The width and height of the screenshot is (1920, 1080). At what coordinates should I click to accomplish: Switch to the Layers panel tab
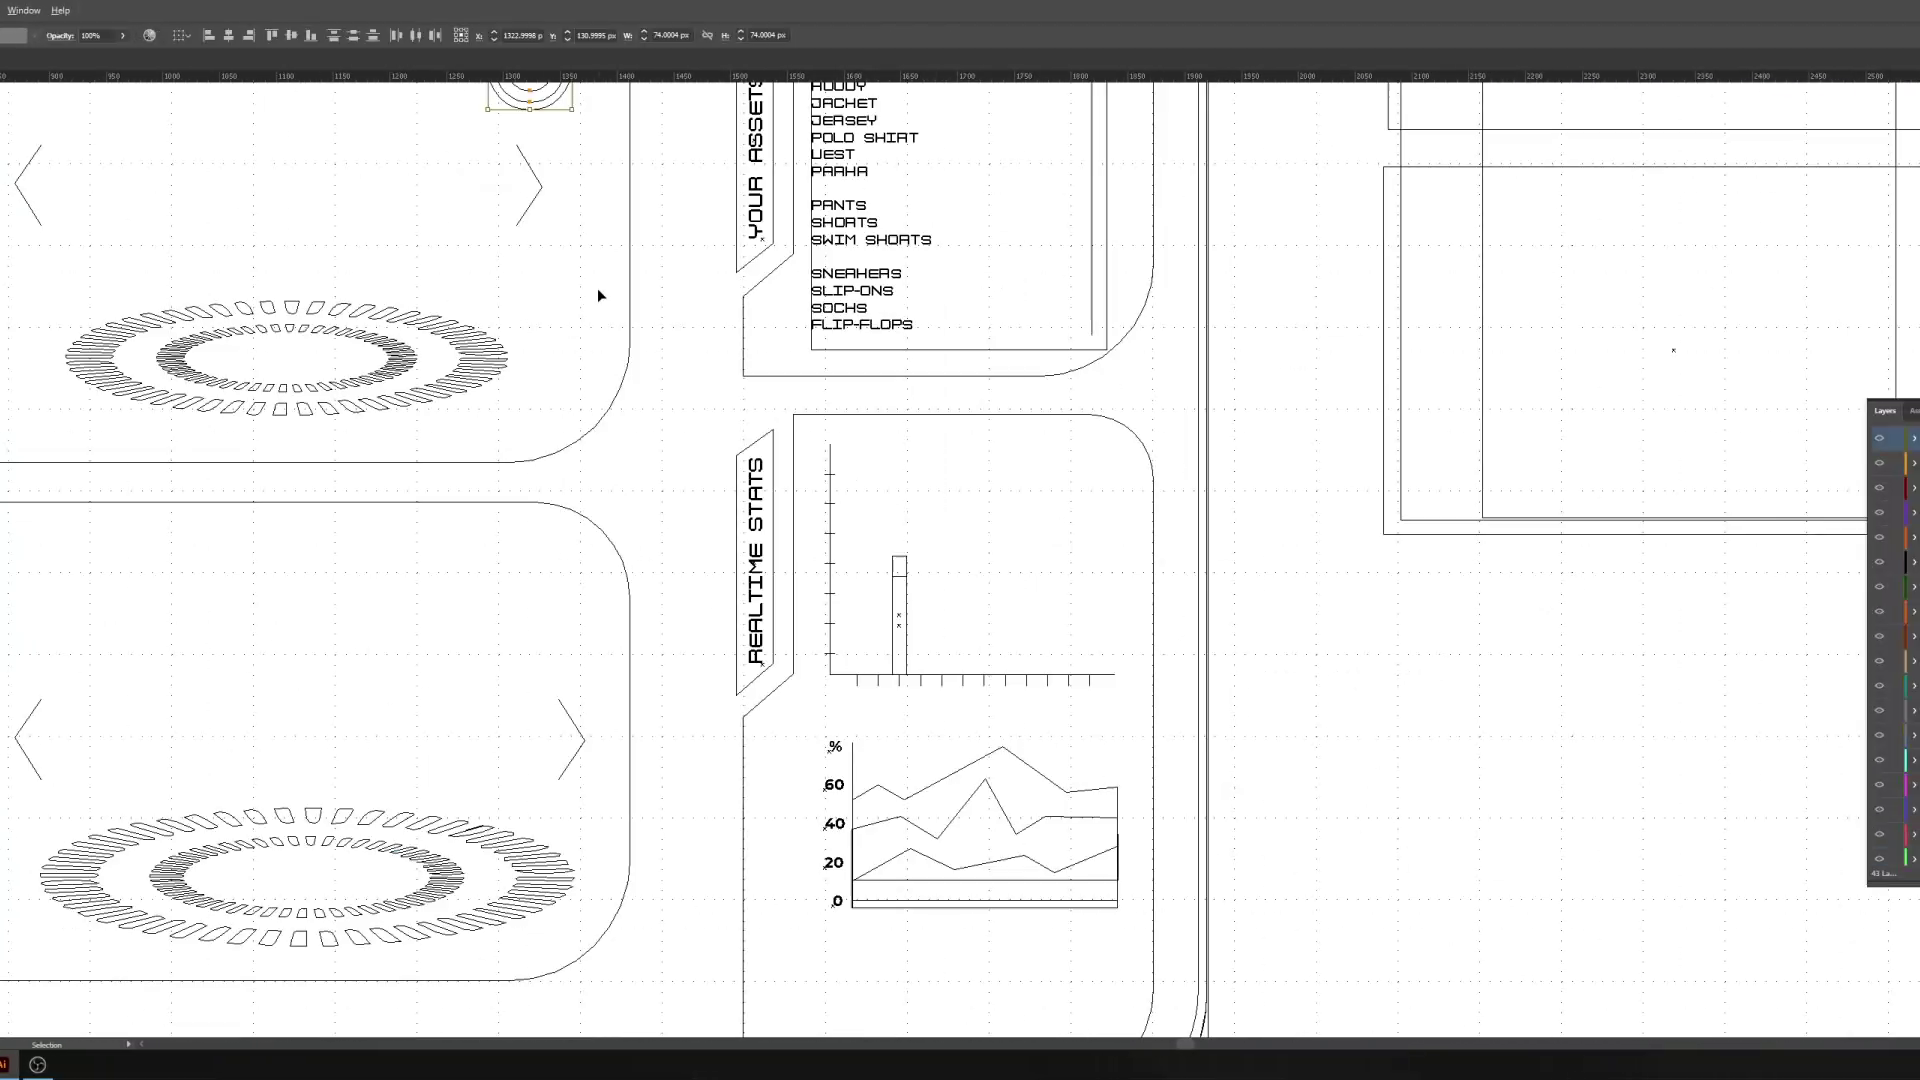(x=1885, y=411)
